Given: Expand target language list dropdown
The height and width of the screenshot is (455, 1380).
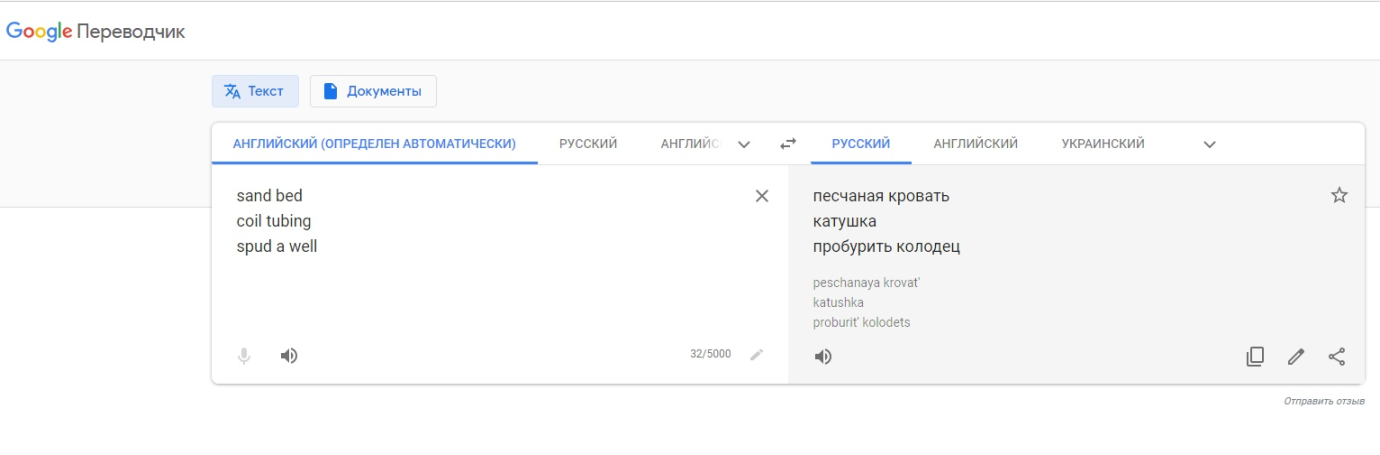Looking at the screenshot, I should coord(1209,144).
